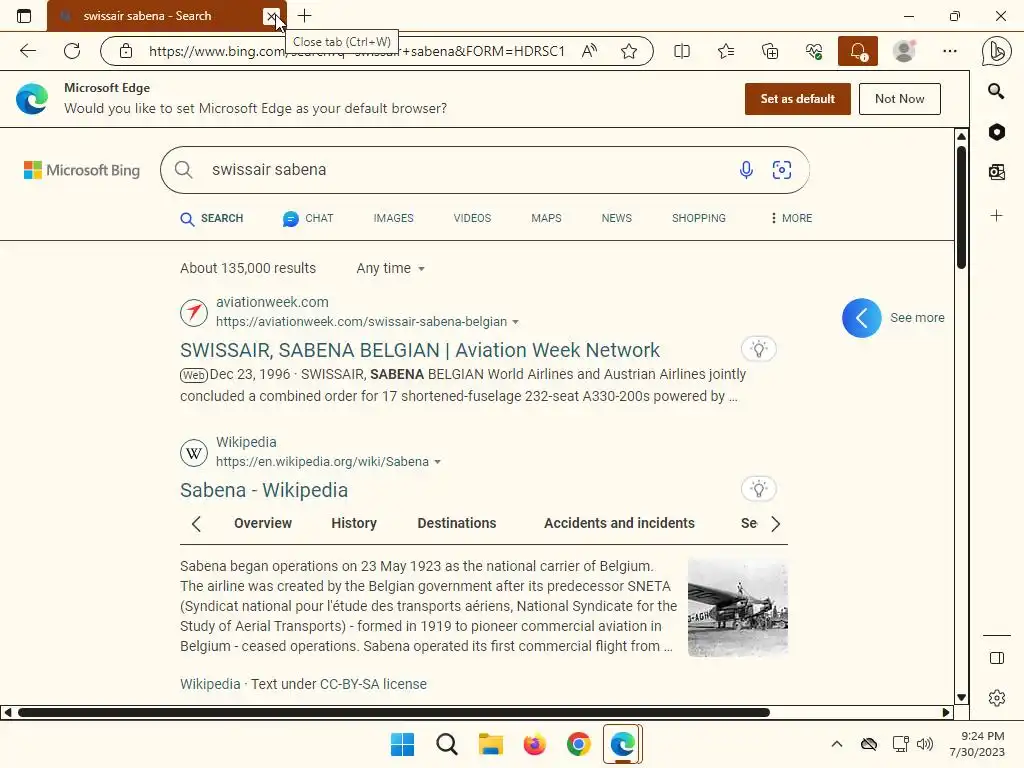Open File Explorer from taskbar

(490, 744)
